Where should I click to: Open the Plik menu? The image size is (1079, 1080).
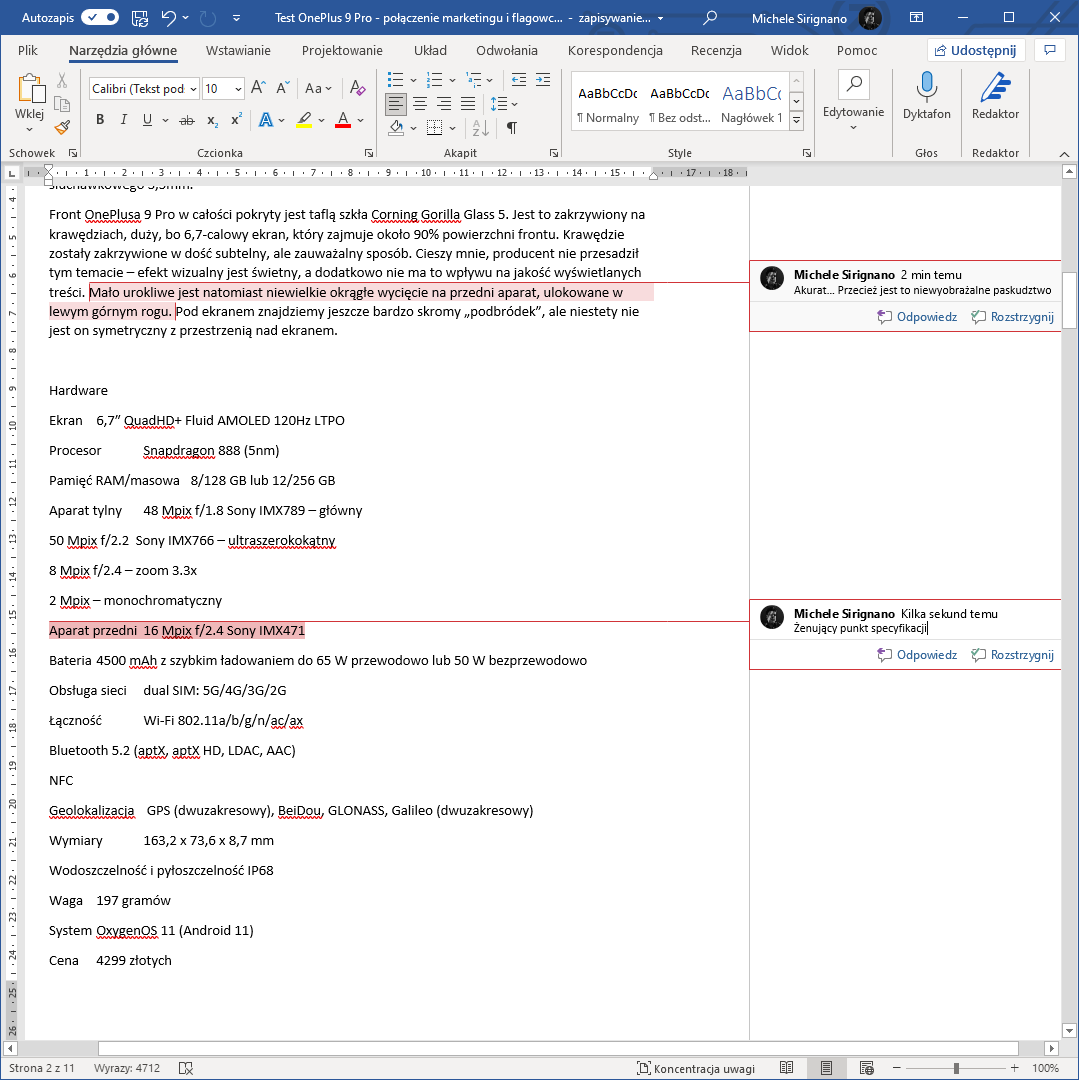28,50
